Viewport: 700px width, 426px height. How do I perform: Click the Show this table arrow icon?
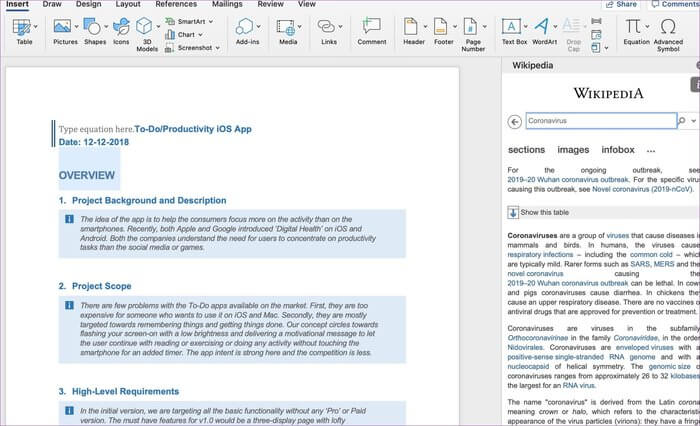click(x=513, y=213)
